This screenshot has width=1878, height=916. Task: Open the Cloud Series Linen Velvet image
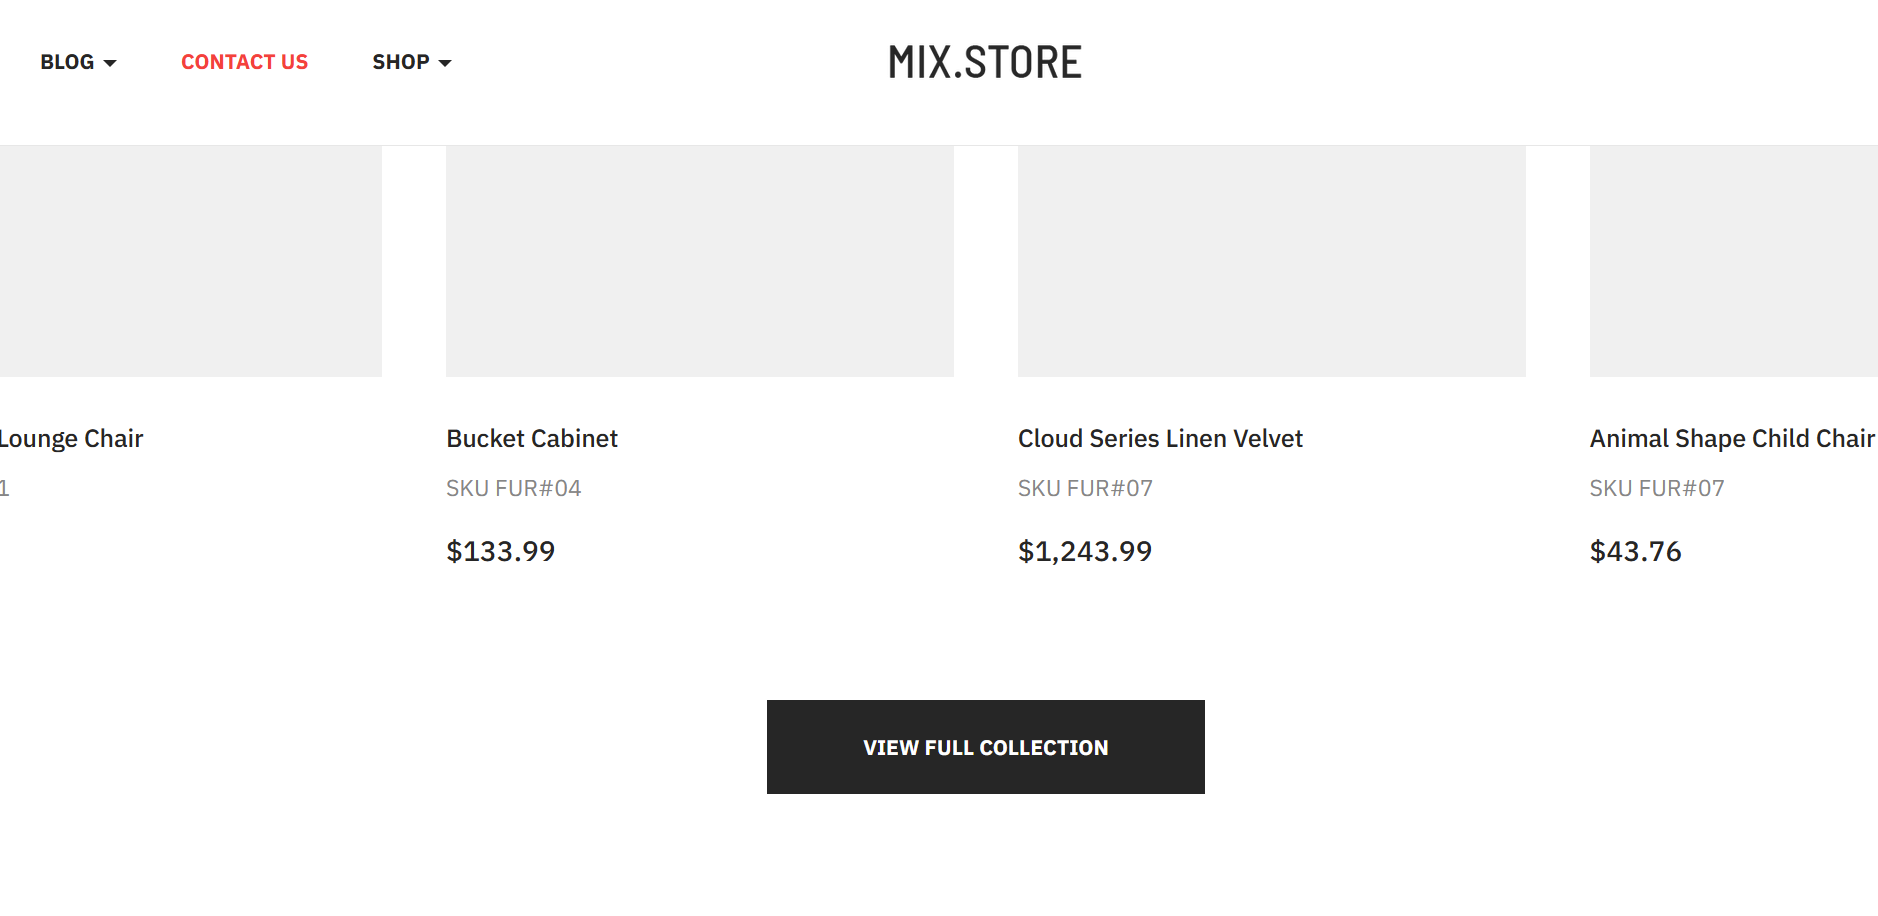click(1271, 261)
